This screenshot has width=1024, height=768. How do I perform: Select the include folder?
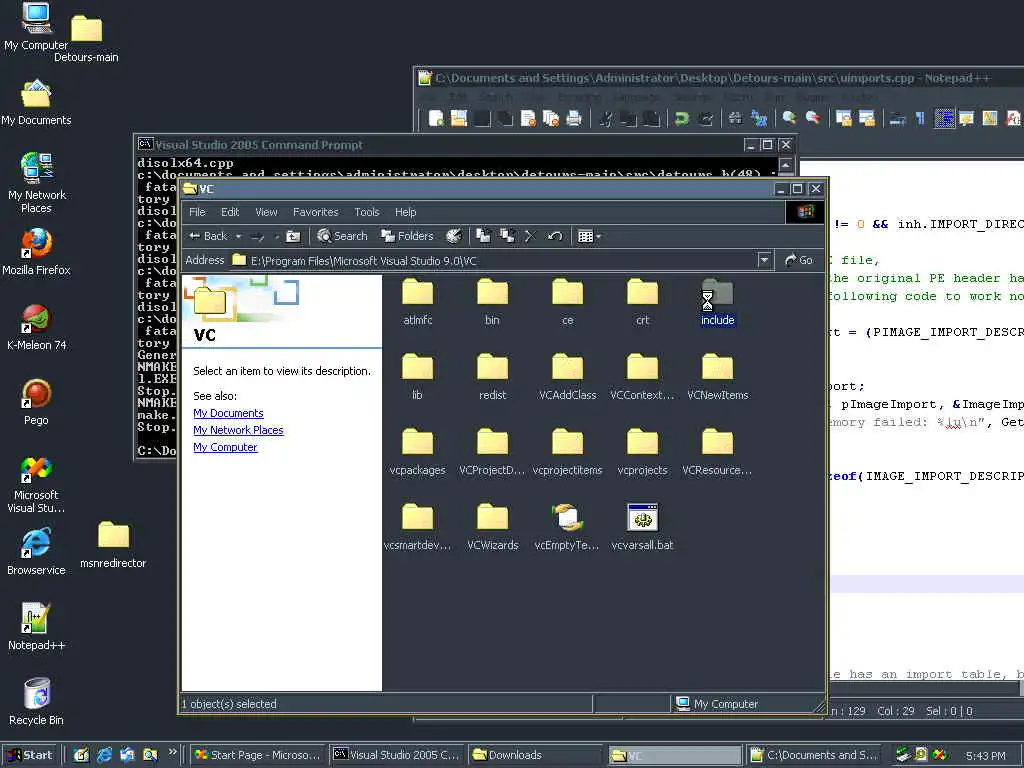(x=718, y=301)
